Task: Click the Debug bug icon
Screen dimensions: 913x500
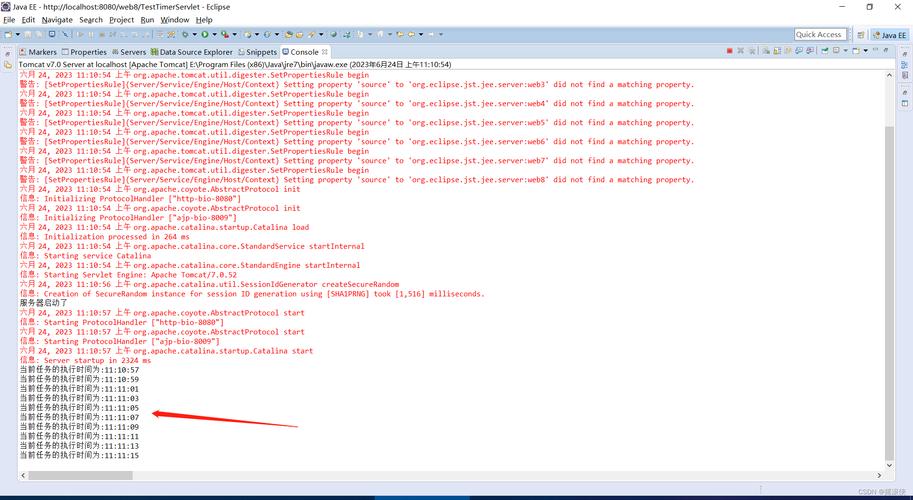Action: pos(185,34)
